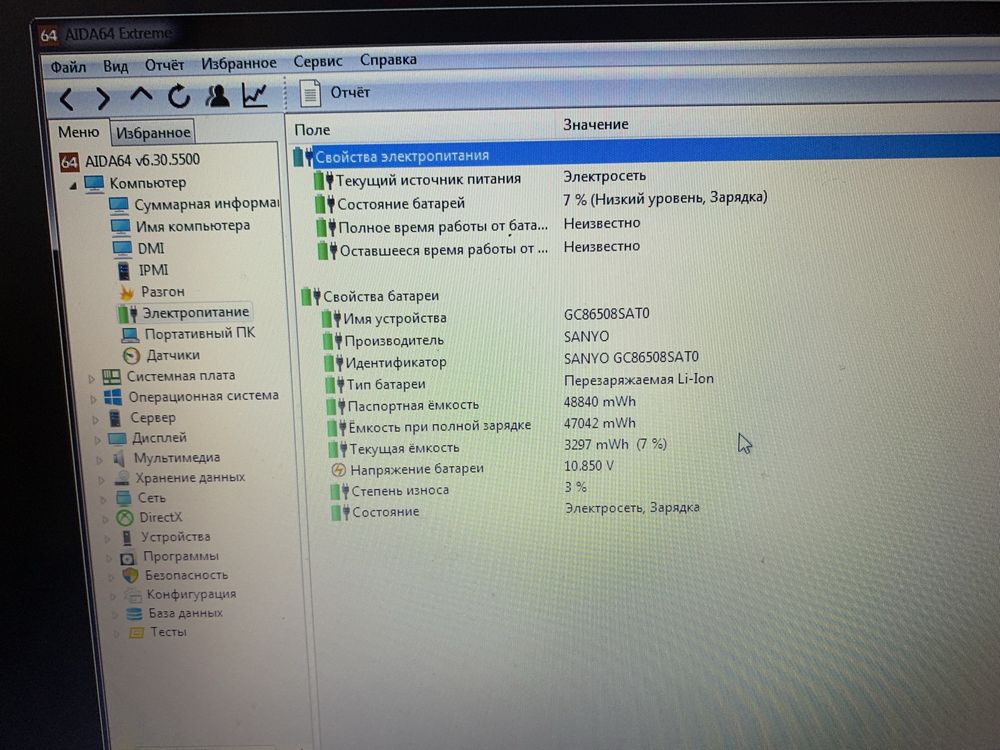Screen dimensions: 1000x750
Task: Click the Устройства device icon
Action: coord(127,538)
